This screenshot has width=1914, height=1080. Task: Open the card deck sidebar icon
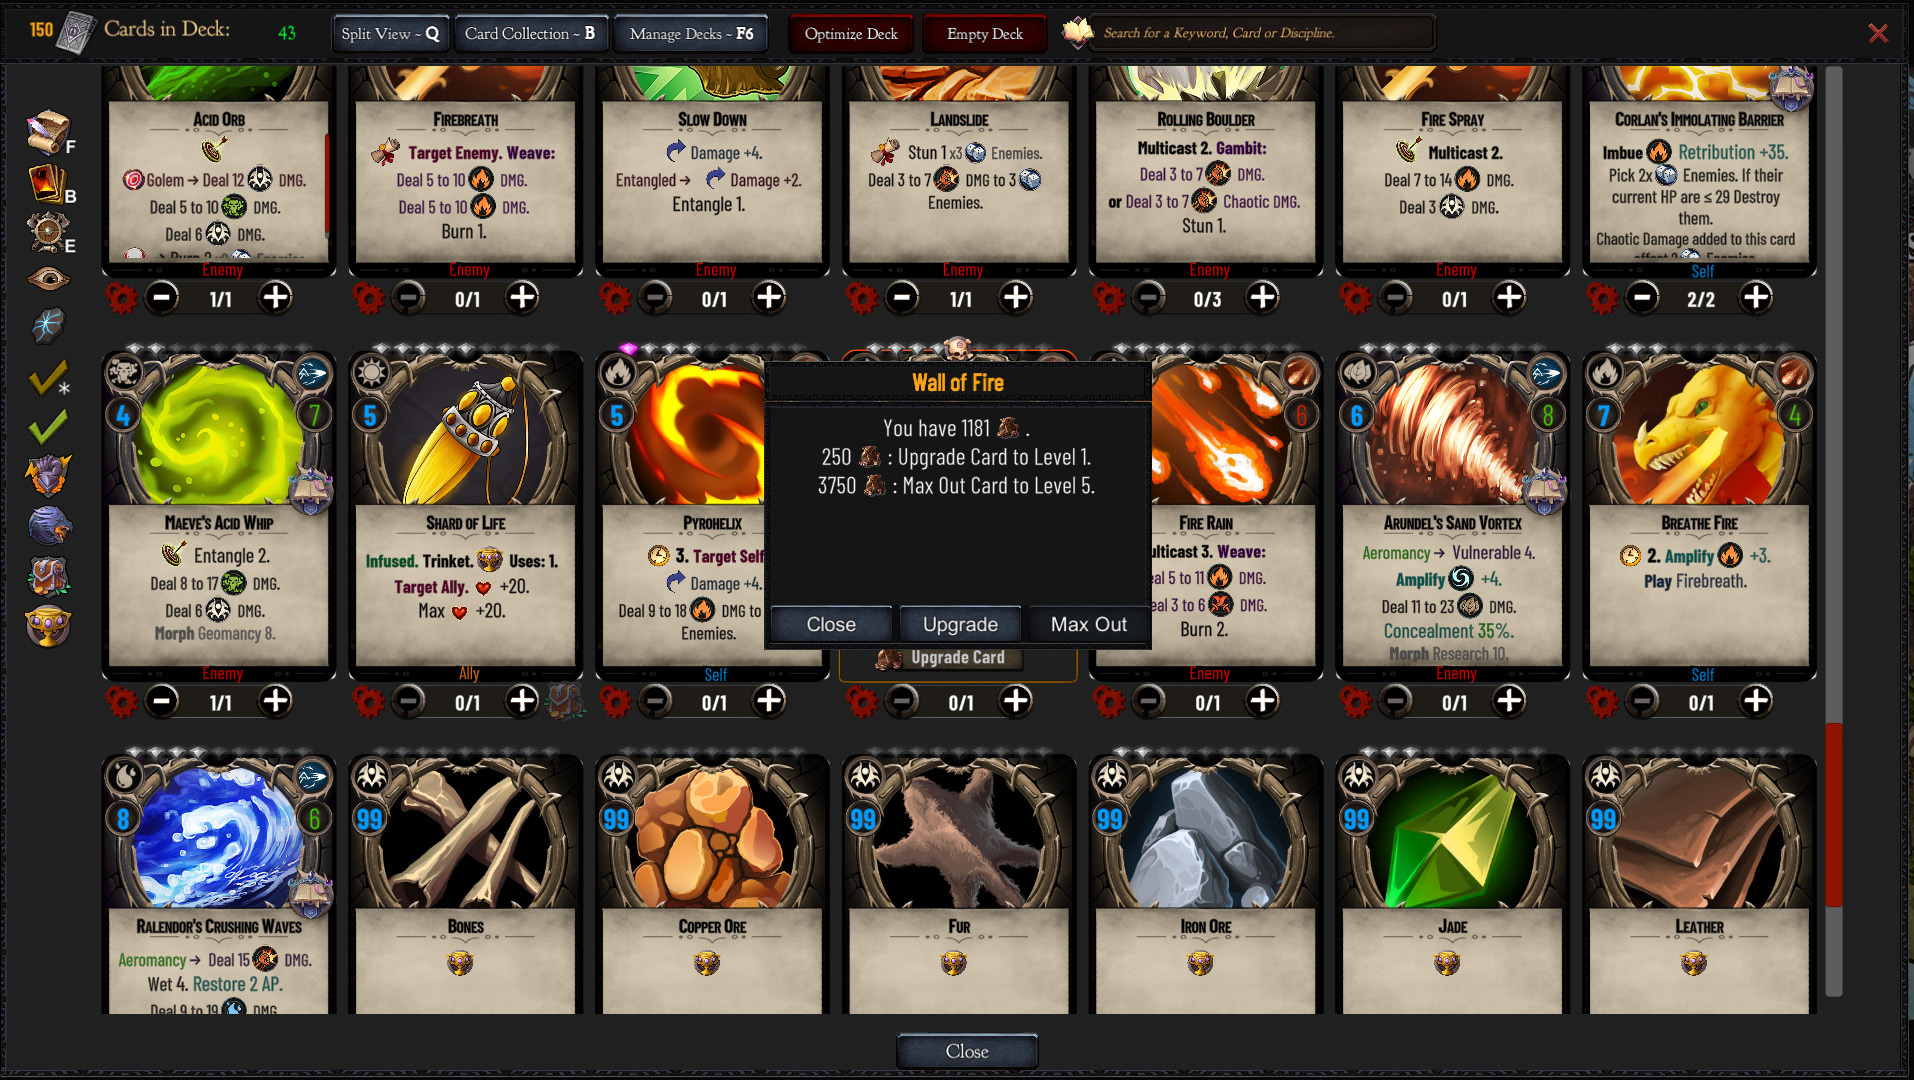pyautogui.click(x=48, y=183)
